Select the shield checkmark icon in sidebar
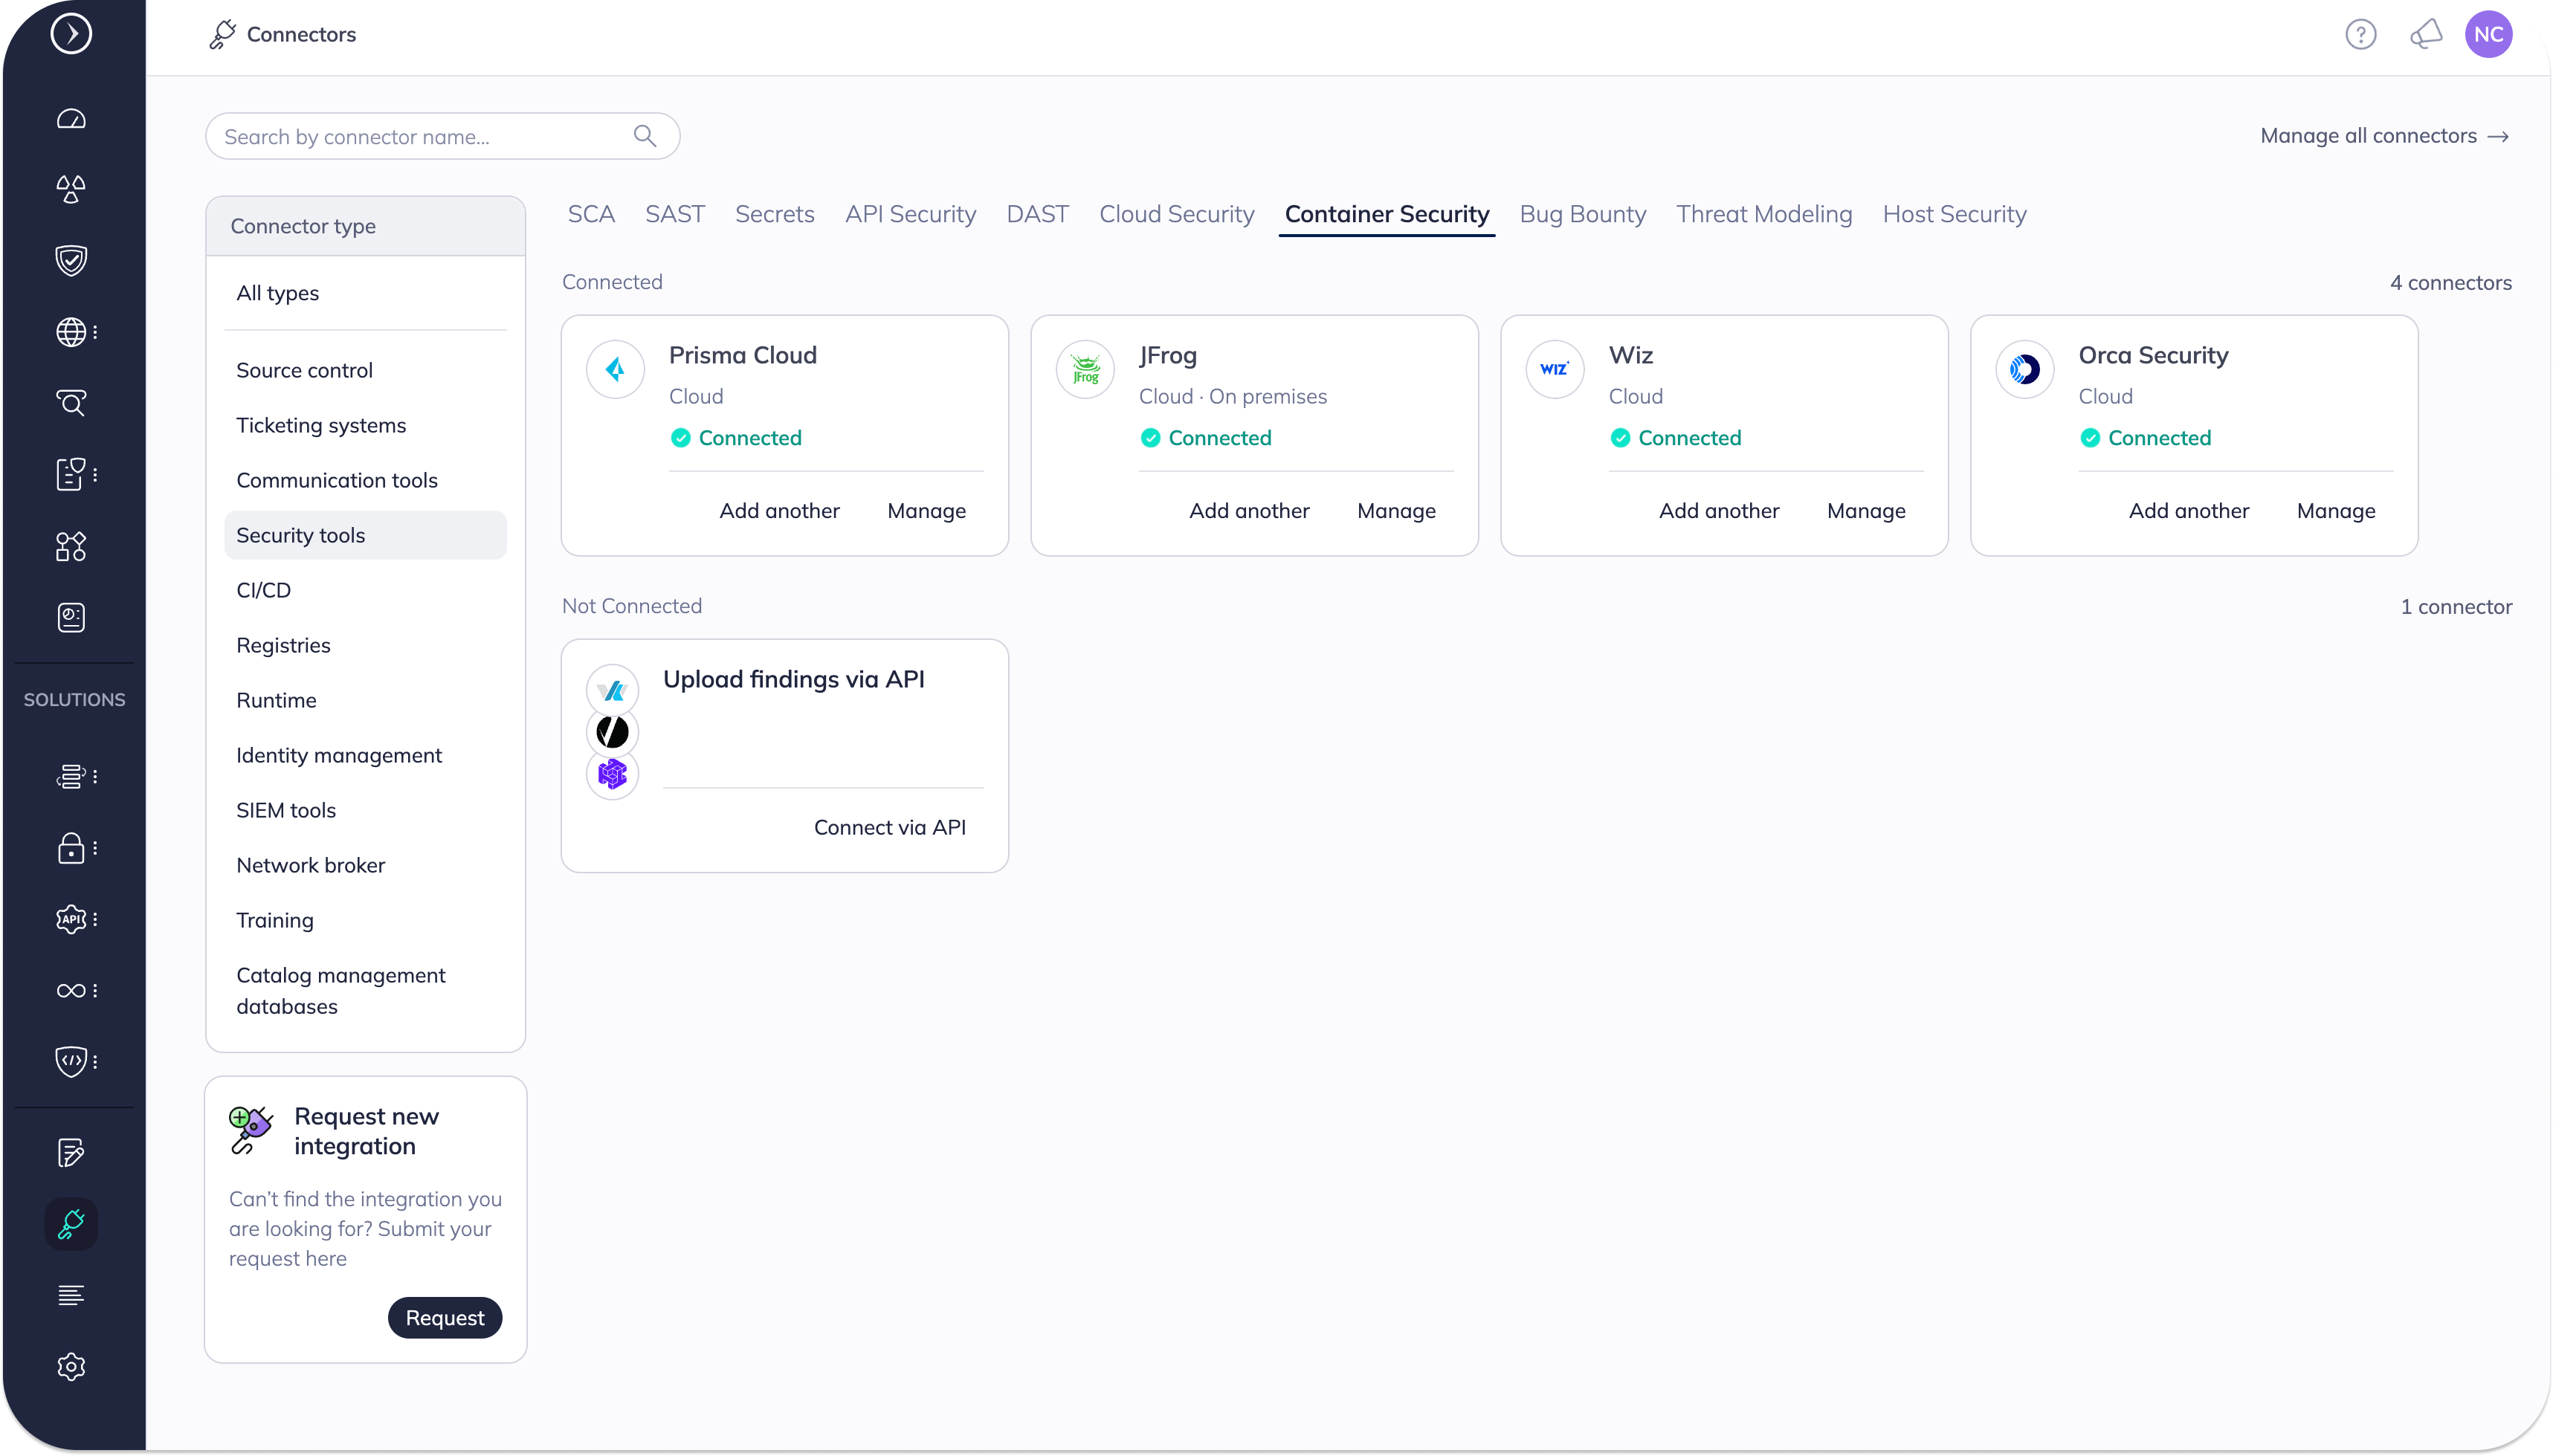The height and width of the screenshot is (1456, 2553). coord(71,261)
